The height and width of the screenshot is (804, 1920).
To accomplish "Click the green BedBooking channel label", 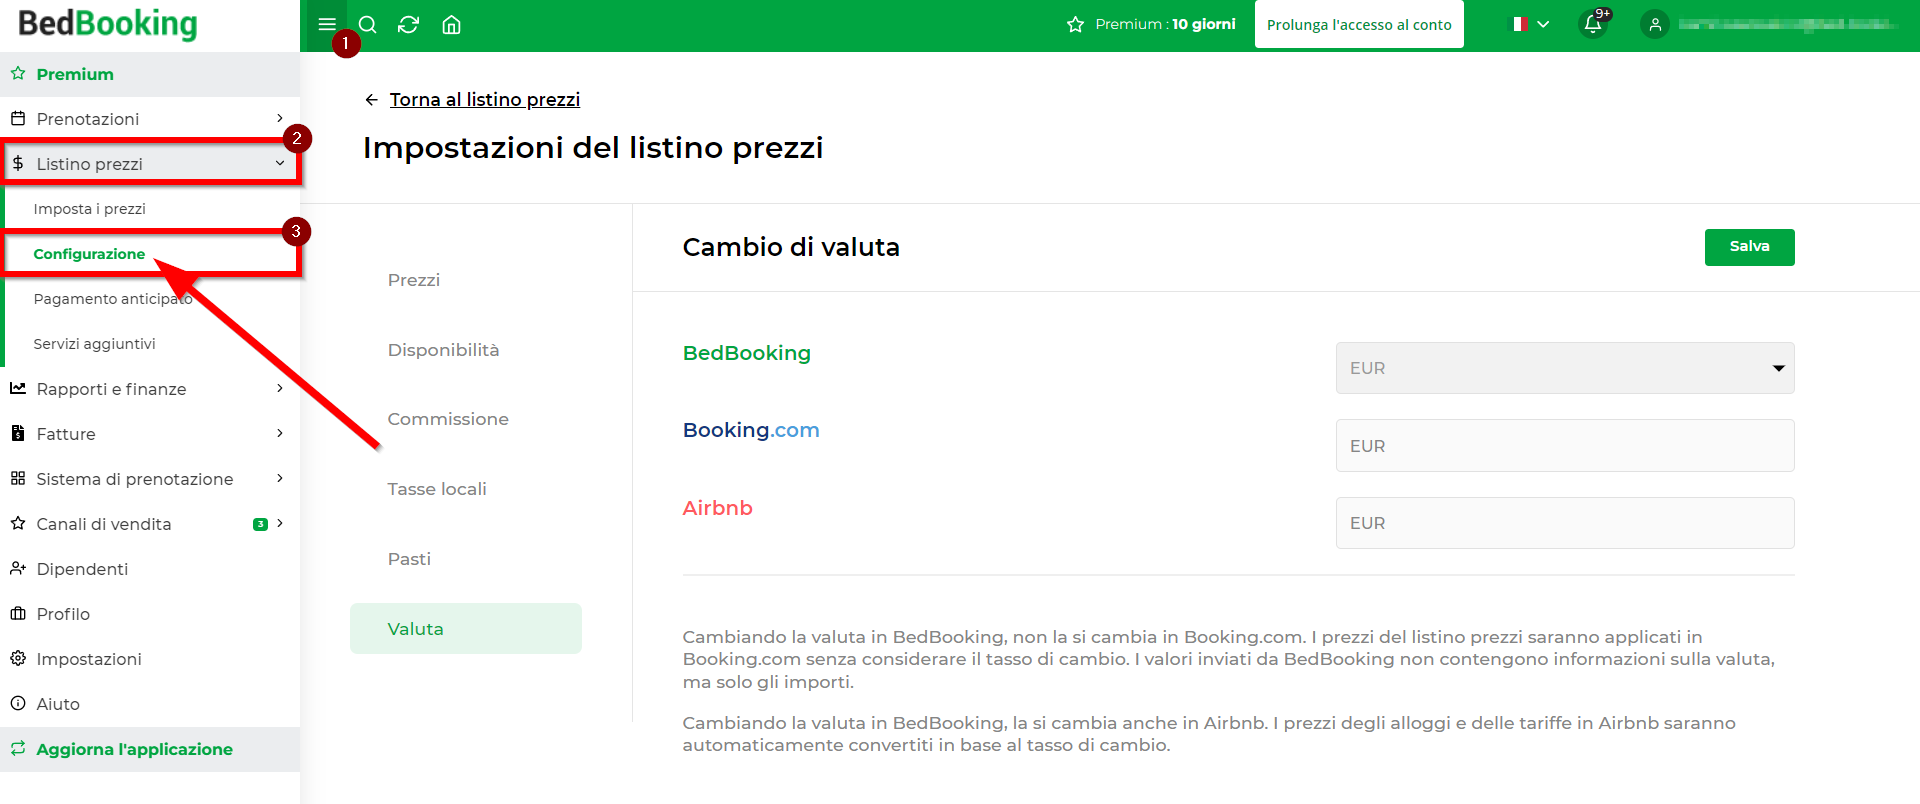I will 747,353.
